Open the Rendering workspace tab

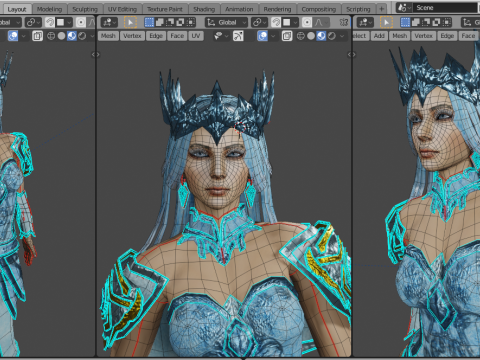277,9
